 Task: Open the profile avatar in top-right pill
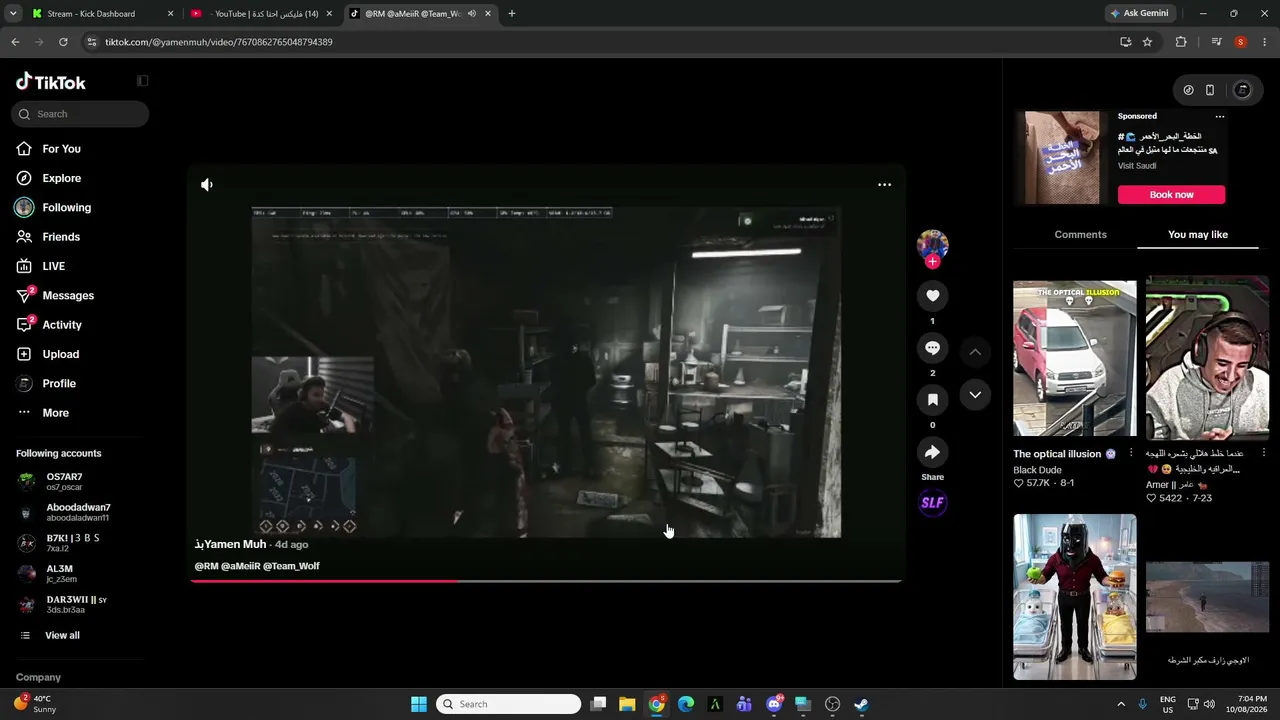click(1243, 90)
